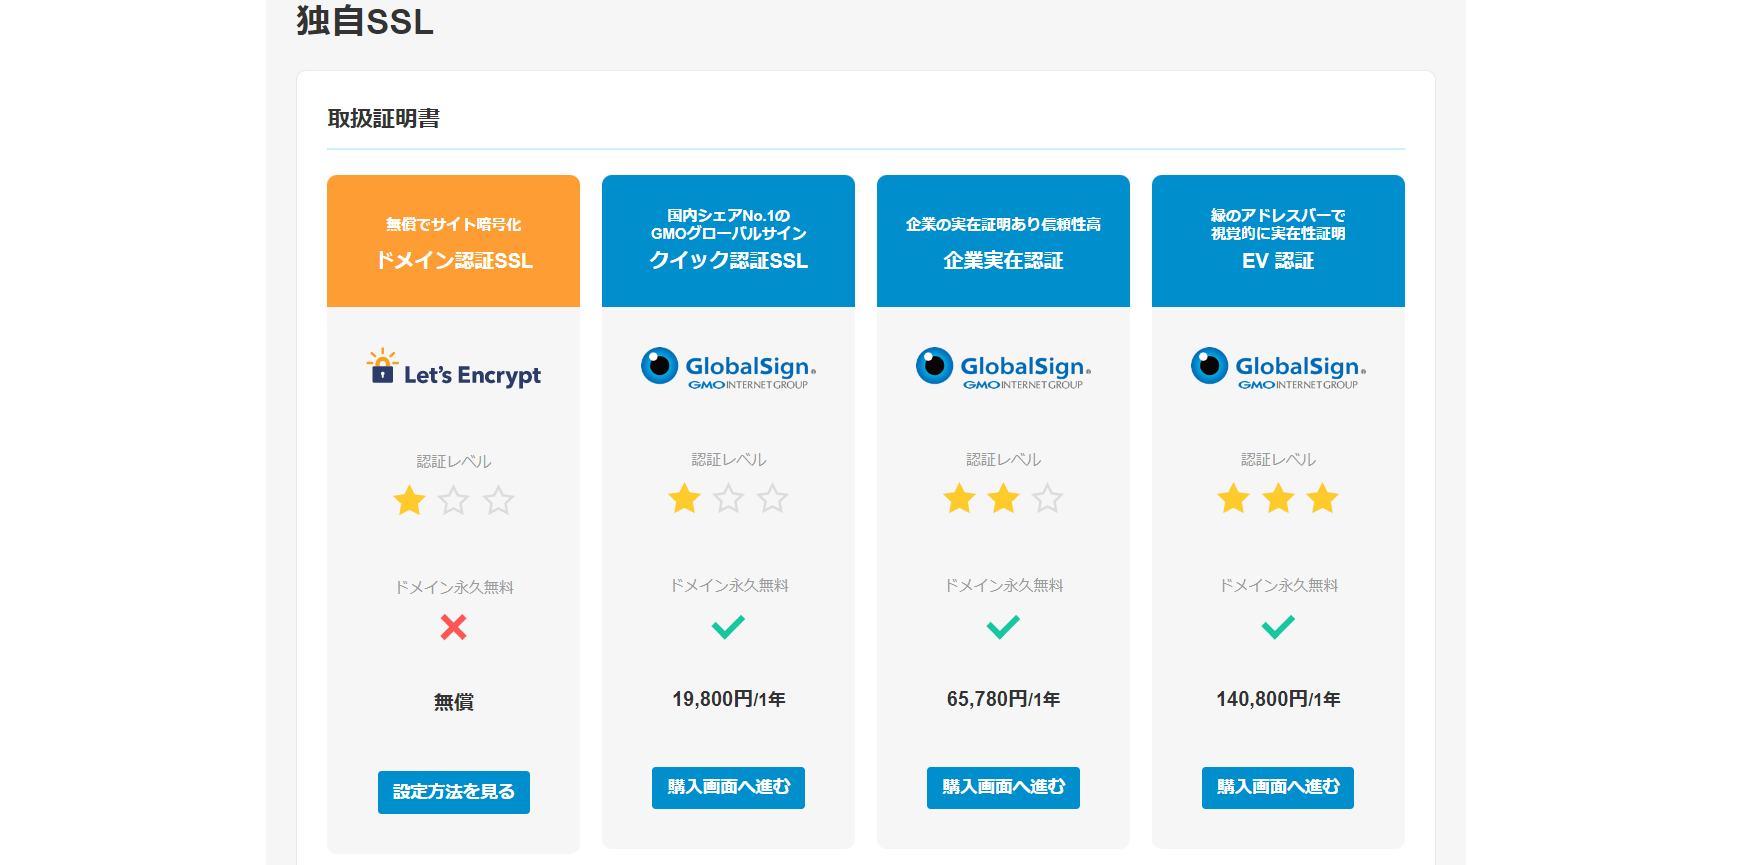
Task: Click 認証レベル label in 企業実在認証 card
Action: (x=1003, y=459)
